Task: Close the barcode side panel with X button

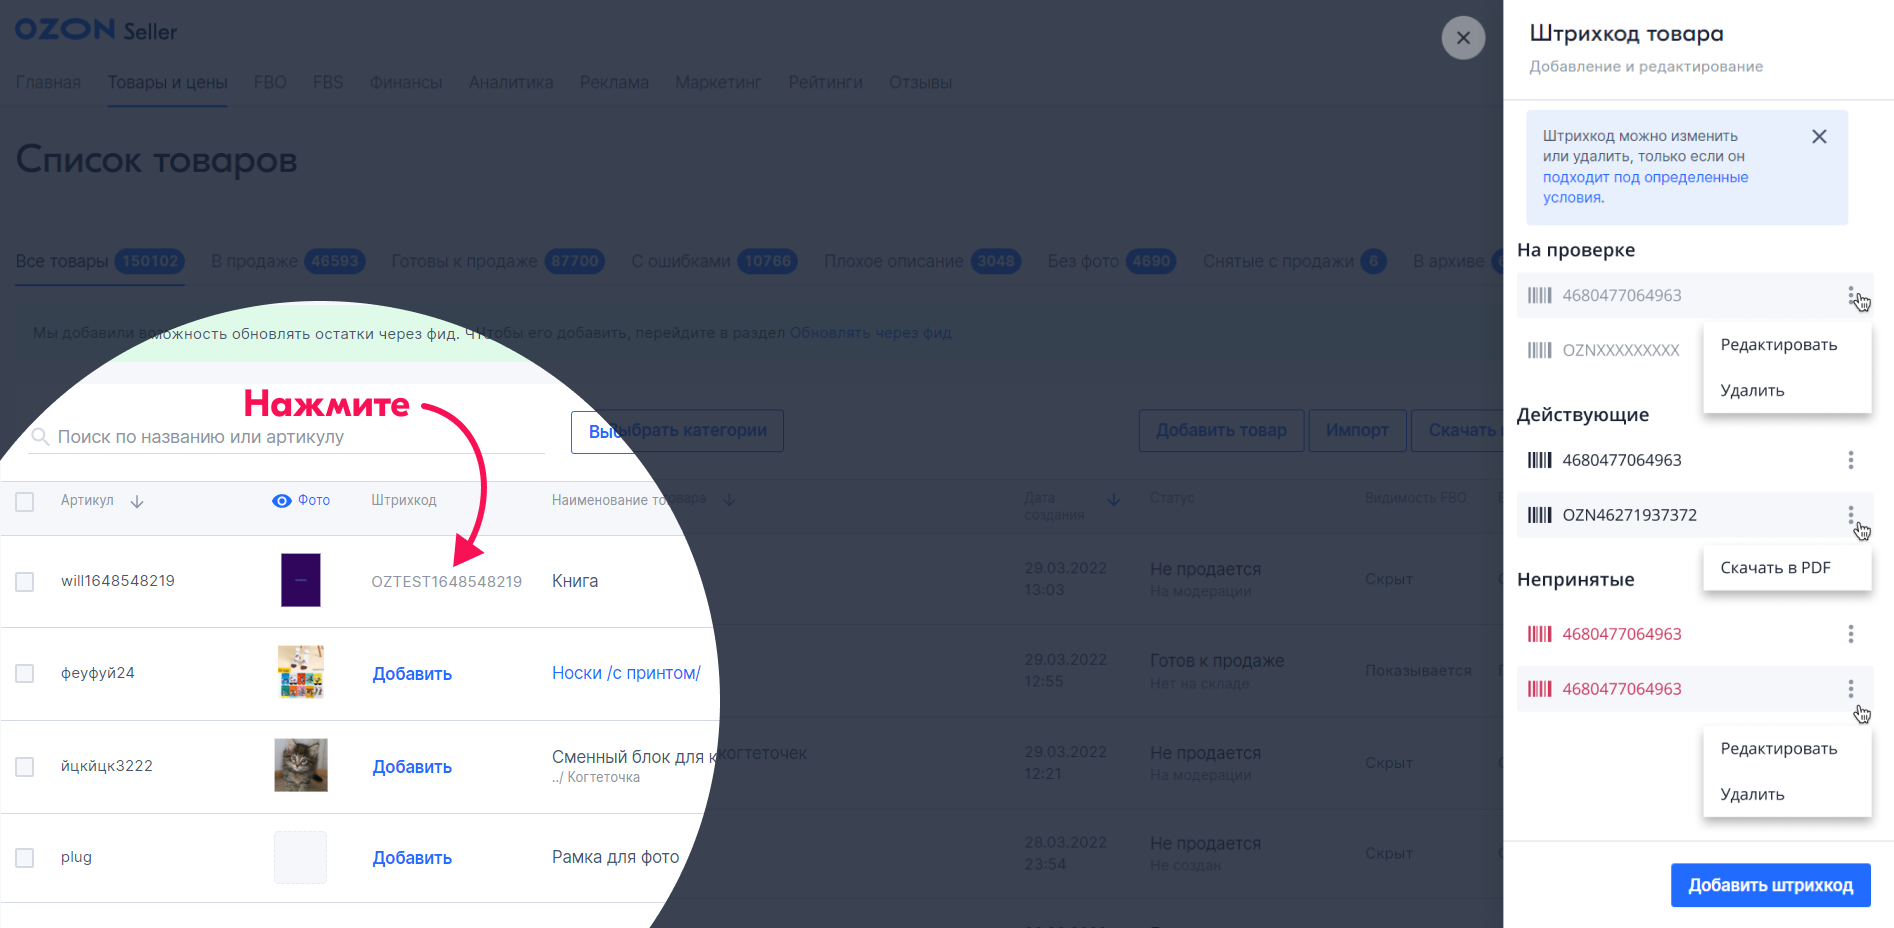Action: click(1462, 38)
